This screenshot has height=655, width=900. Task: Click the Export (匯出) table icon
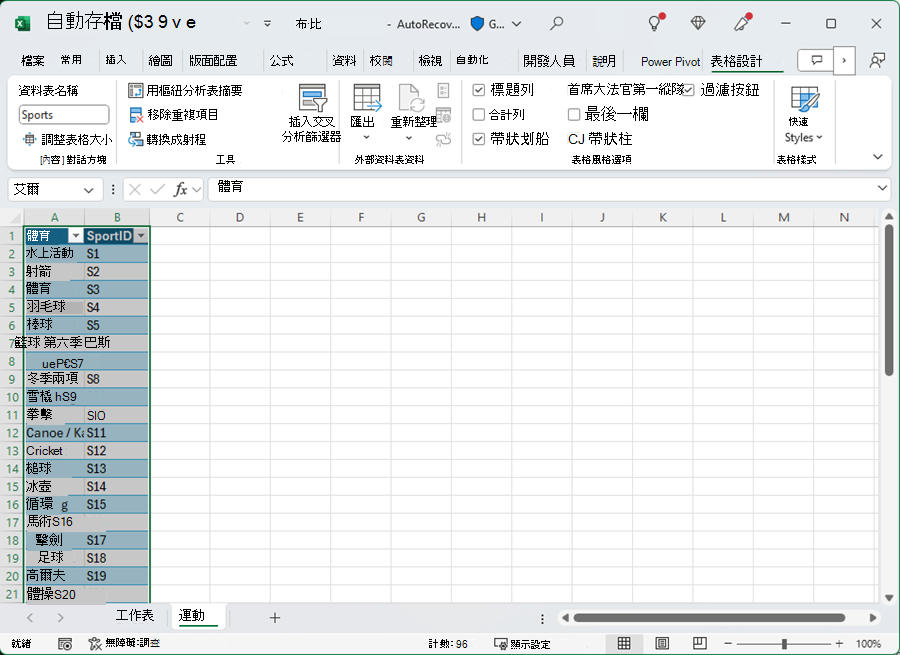366,98
